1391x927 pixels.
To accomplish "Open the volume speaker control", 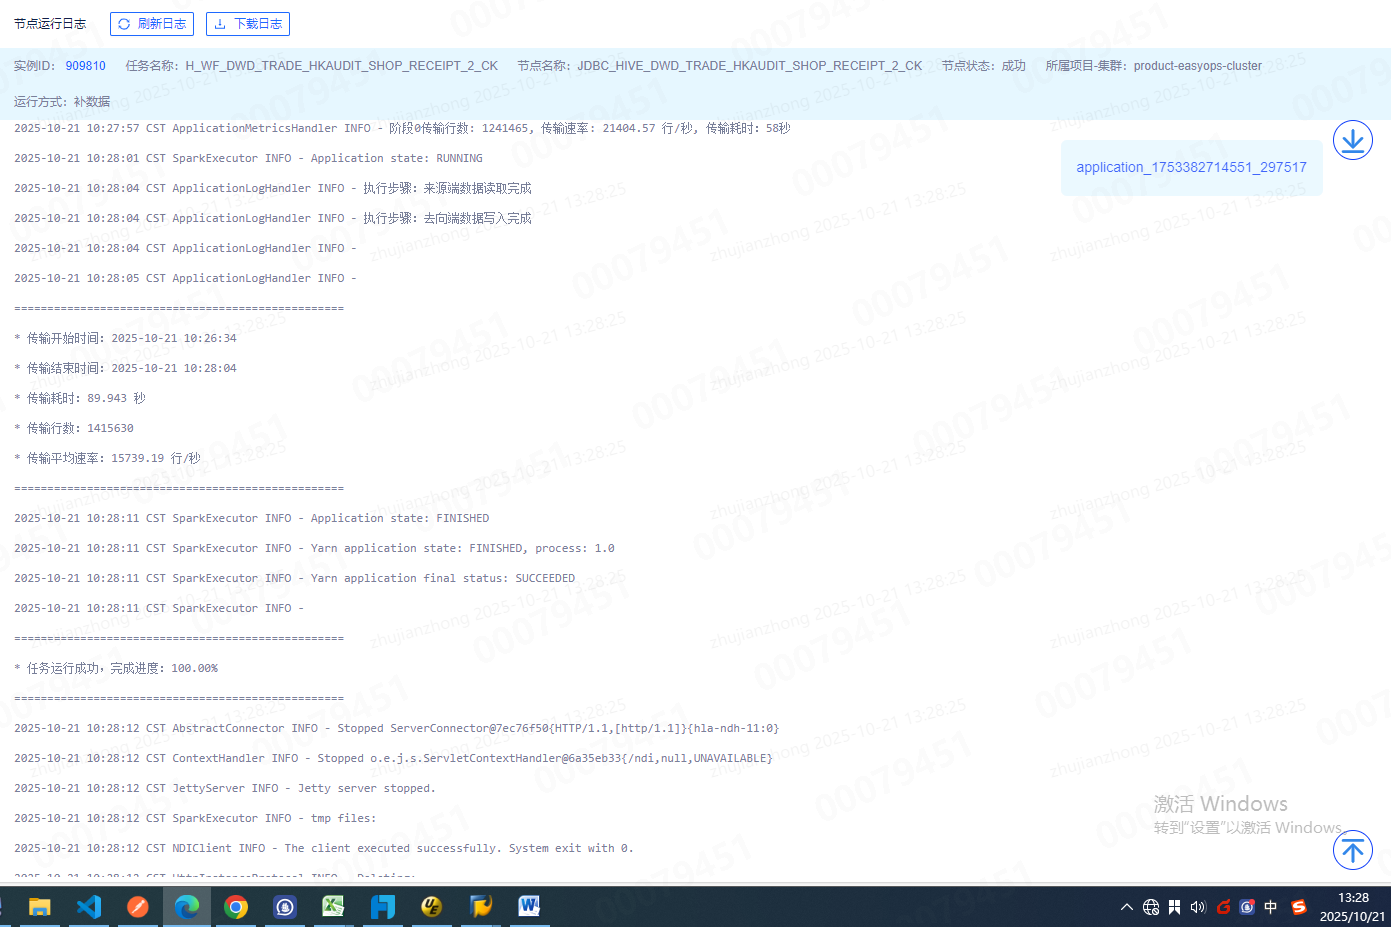I will (1198, 907).
